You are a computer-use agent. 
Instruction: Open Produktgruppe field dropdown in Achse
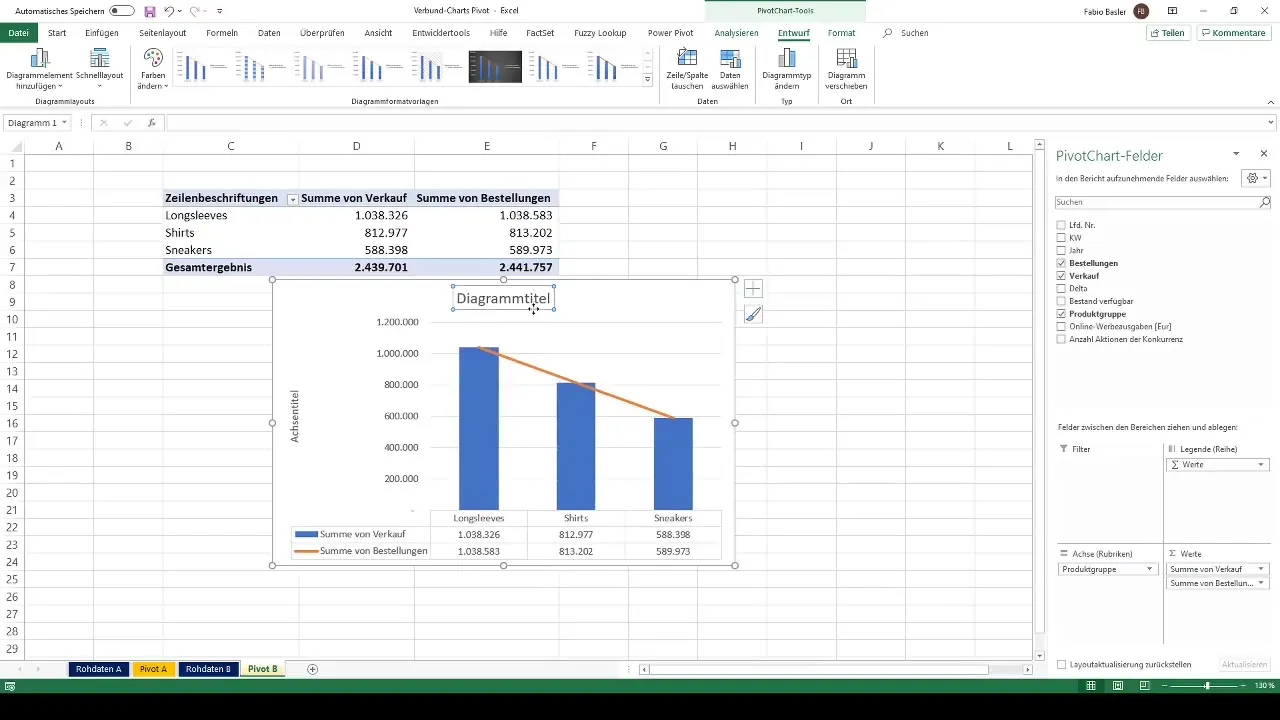pyautogui.click(x=1150, y=569)
